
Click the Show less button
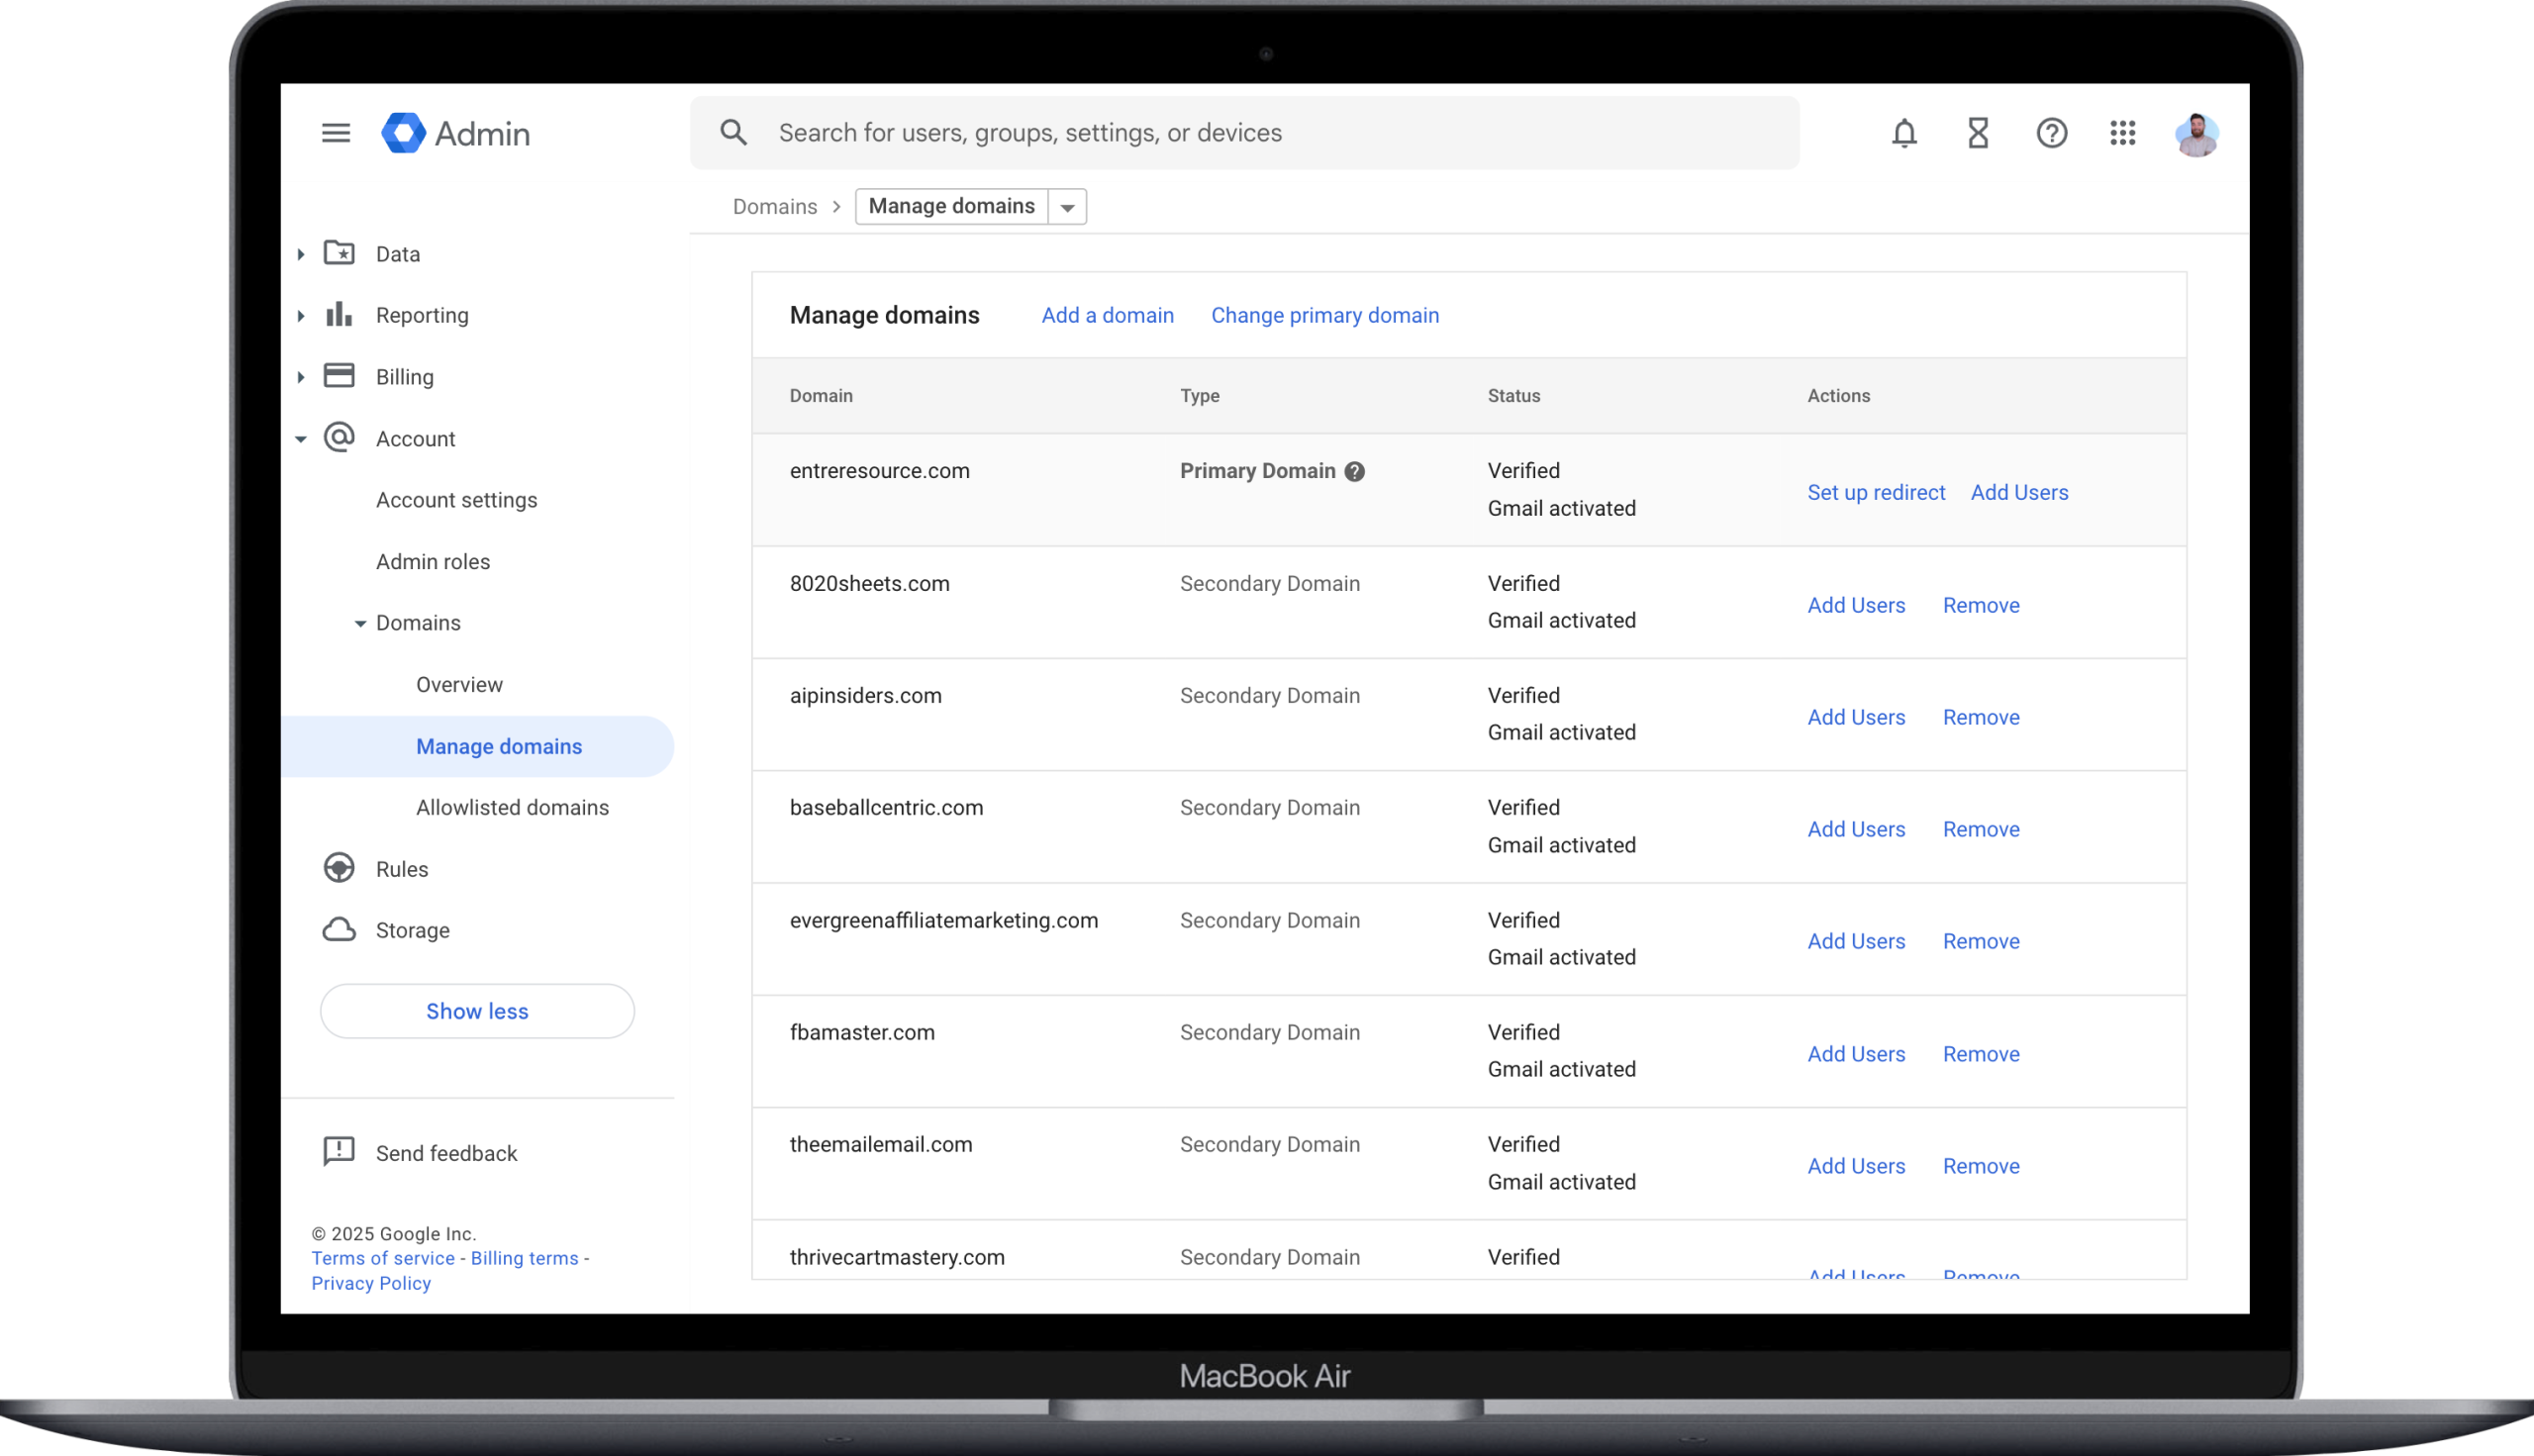click(x=477, y=1011)
